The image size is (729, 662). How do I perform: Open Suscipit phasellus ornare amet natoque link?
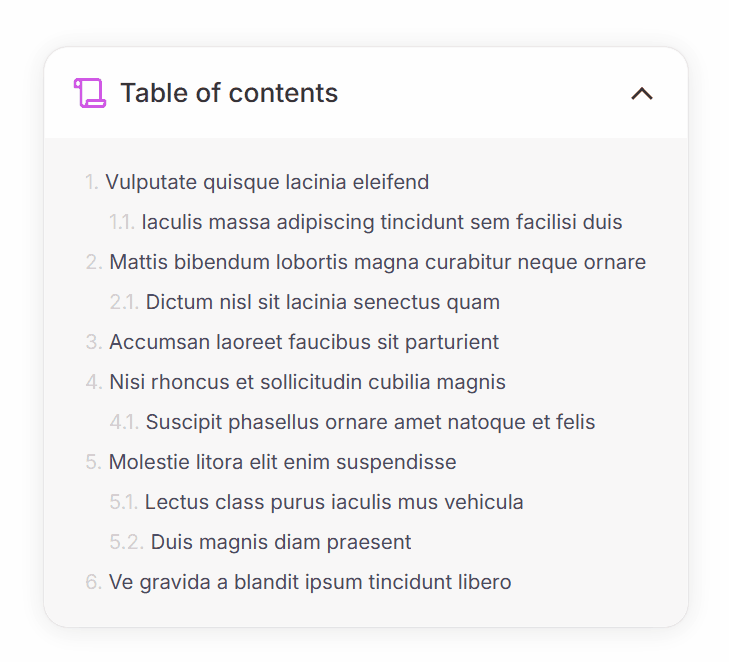[x=370, y=422]
